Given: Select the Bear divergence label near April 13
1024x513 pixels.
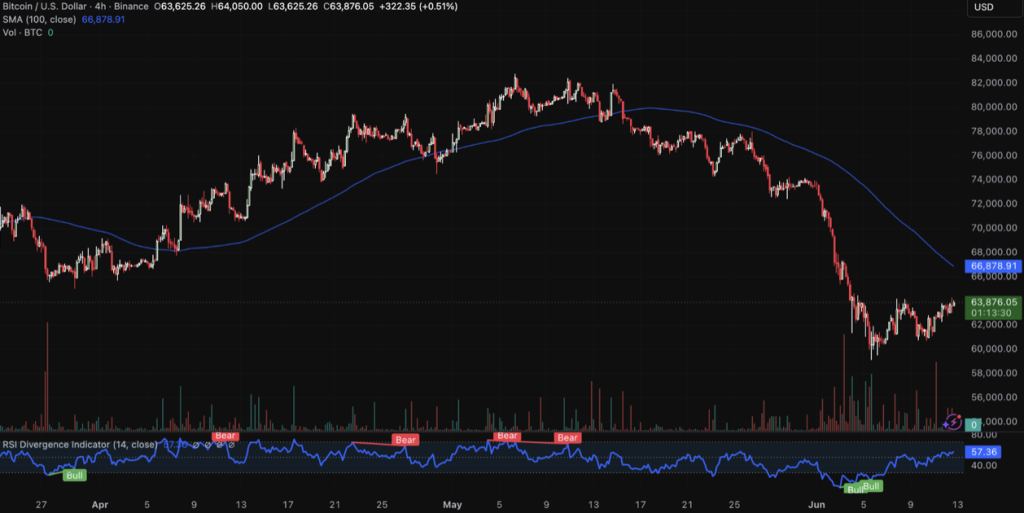Looking at the screenshot, I should [x=225, y=435].
